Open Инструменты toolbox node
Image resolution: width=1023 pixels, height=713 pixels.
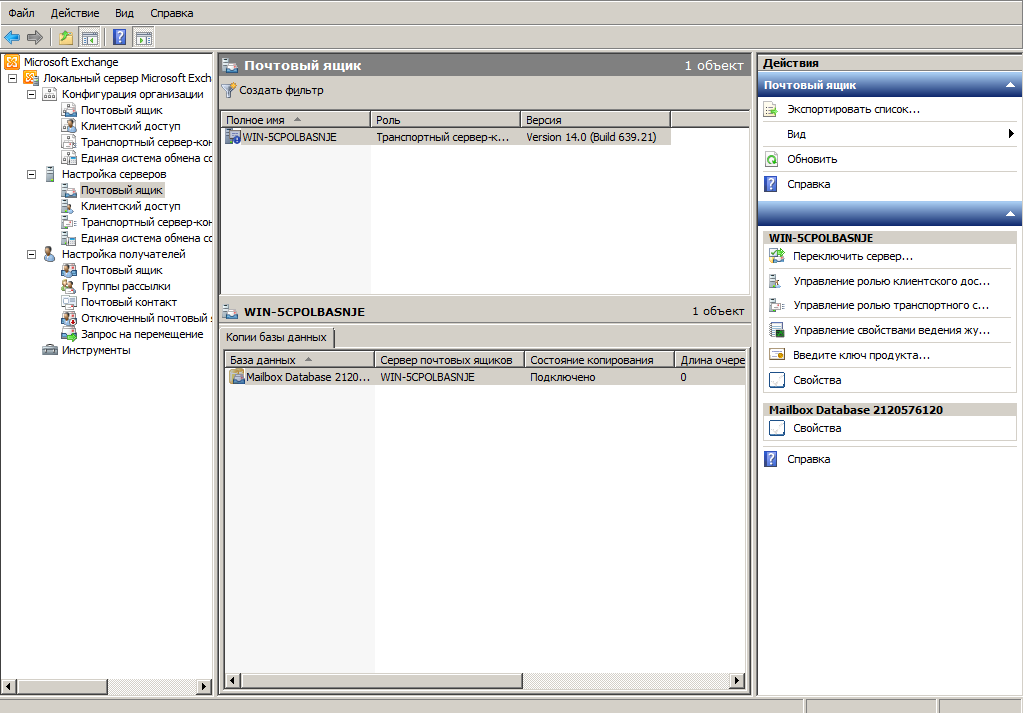pos(96,350)
